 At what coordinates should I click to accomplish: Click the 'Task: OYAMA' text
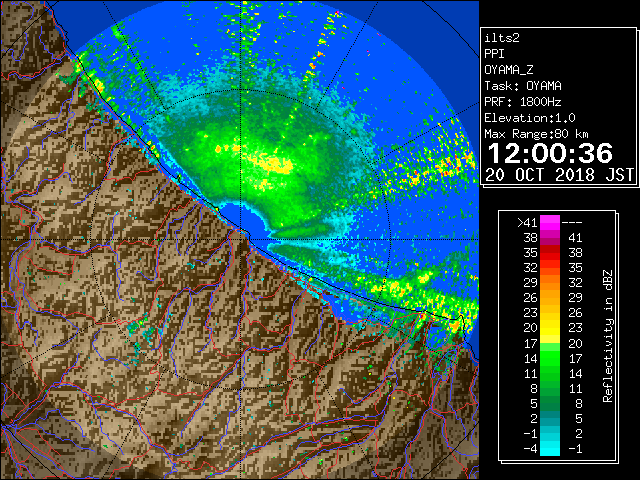coord(523,86)
